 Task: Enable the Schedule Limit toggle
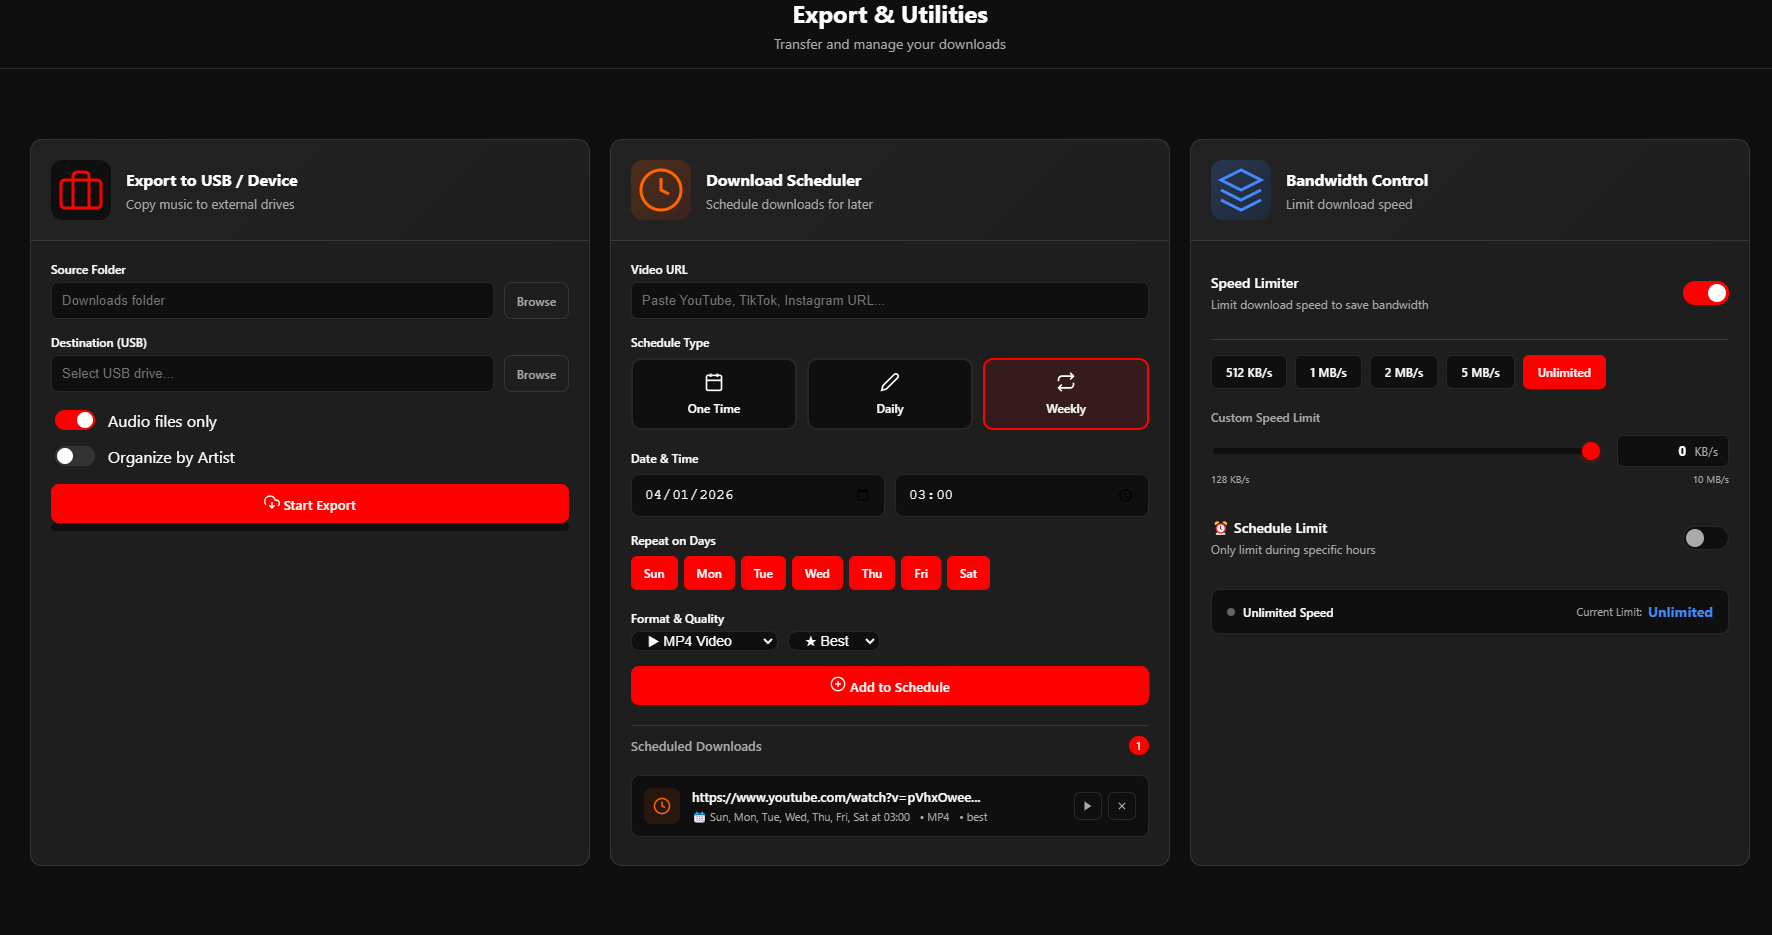click(x=1705, y=538)
